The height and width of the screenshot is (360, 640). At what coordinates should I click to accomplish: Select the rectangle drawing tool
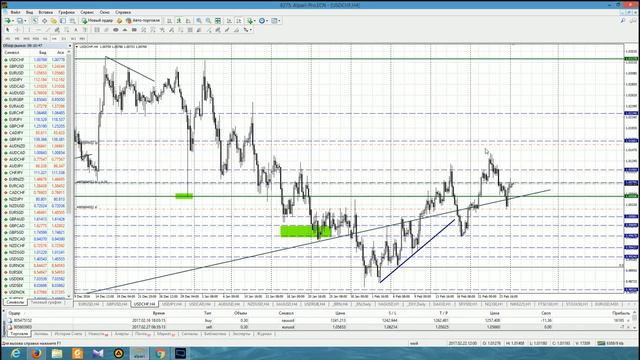[x=134, y=30]
